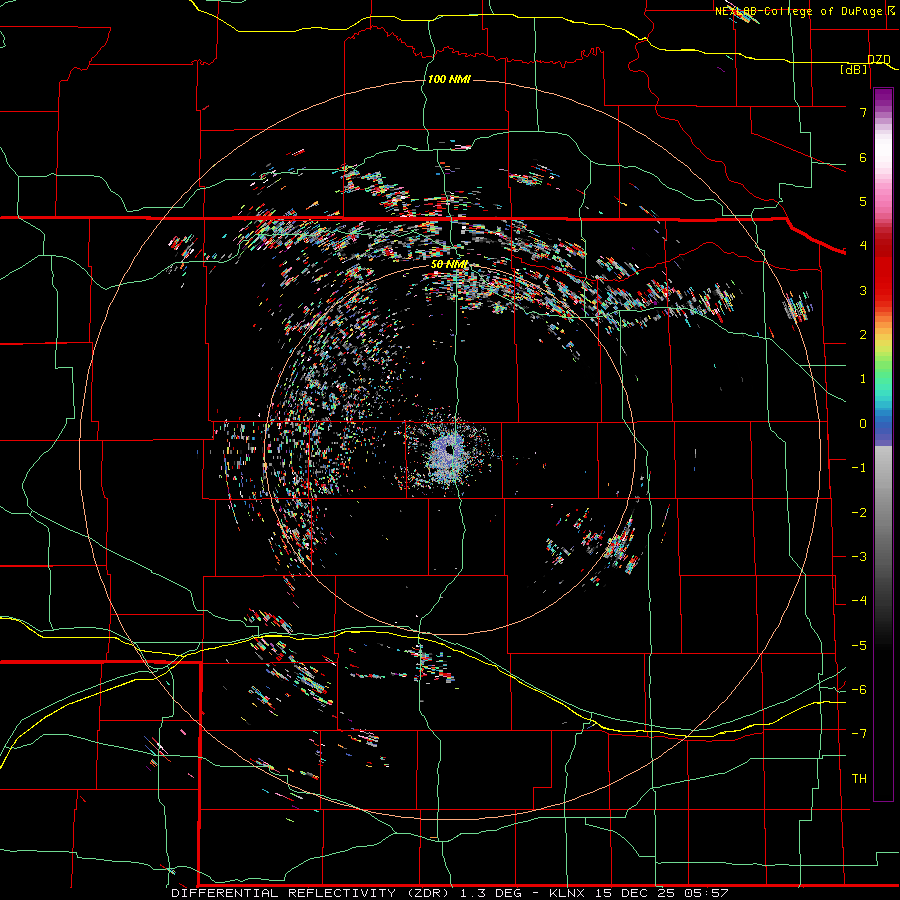Image resolution: width=900 pixels, height=900 pixels.
Task: Click the 7 value on the color scale
Action: click(x=863, y=112)
